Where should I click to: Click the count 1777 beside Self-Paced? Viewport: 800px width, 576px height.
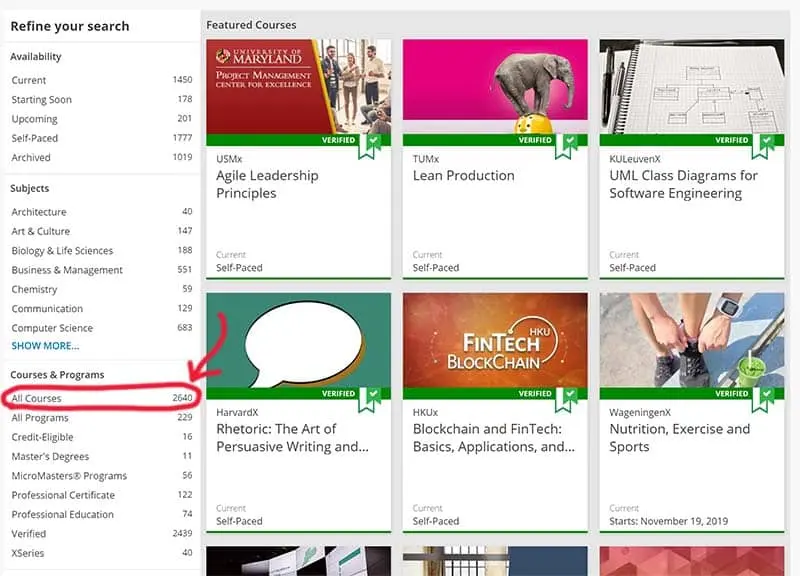[x=182, y=138]
